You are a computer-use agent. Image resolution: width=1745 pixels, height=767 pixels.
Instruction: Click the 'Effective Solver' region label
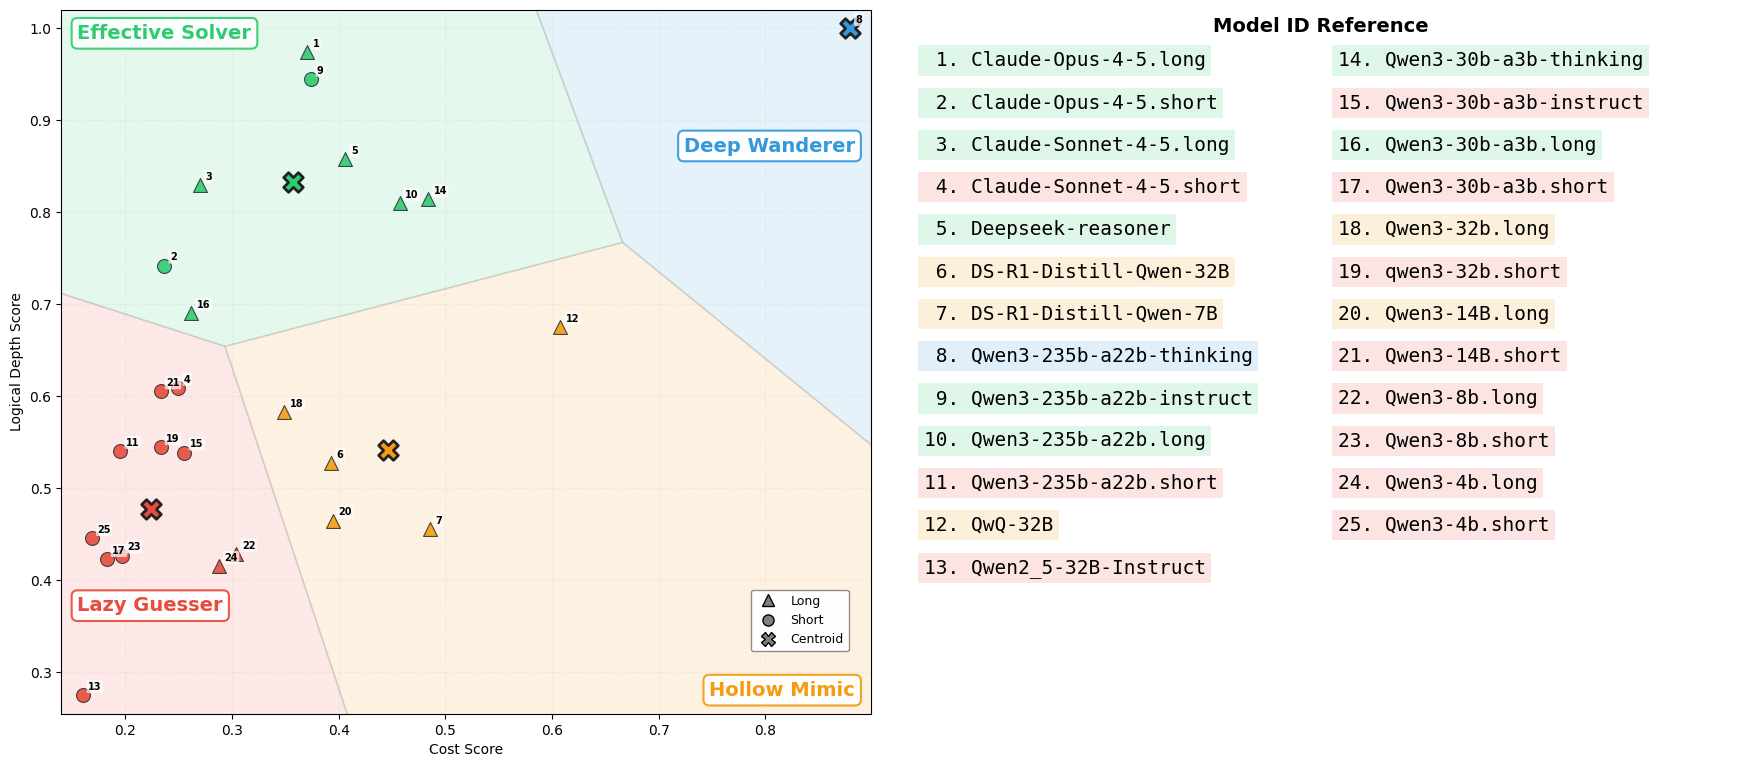[x=164, y=33]
